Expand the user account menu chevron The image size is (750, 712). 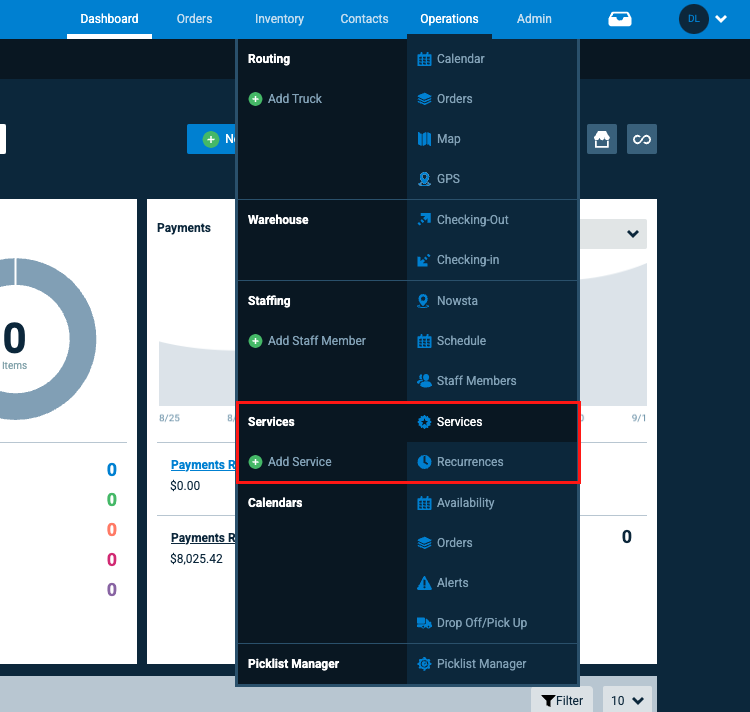coord(721,19)
